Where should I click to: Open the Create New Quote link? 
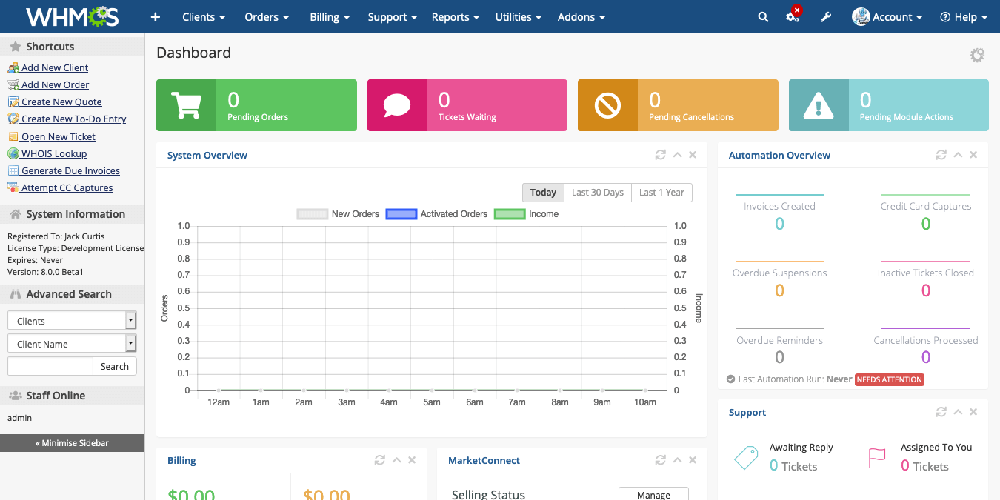click(x=61, y=102)
